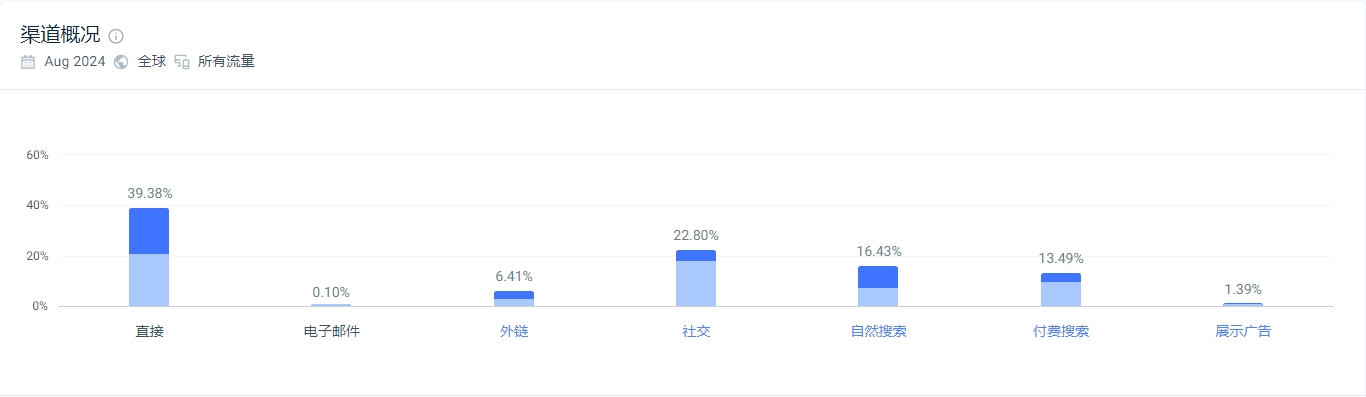
Task: Click the 39.38% value label
Action: tap(150, 193)
